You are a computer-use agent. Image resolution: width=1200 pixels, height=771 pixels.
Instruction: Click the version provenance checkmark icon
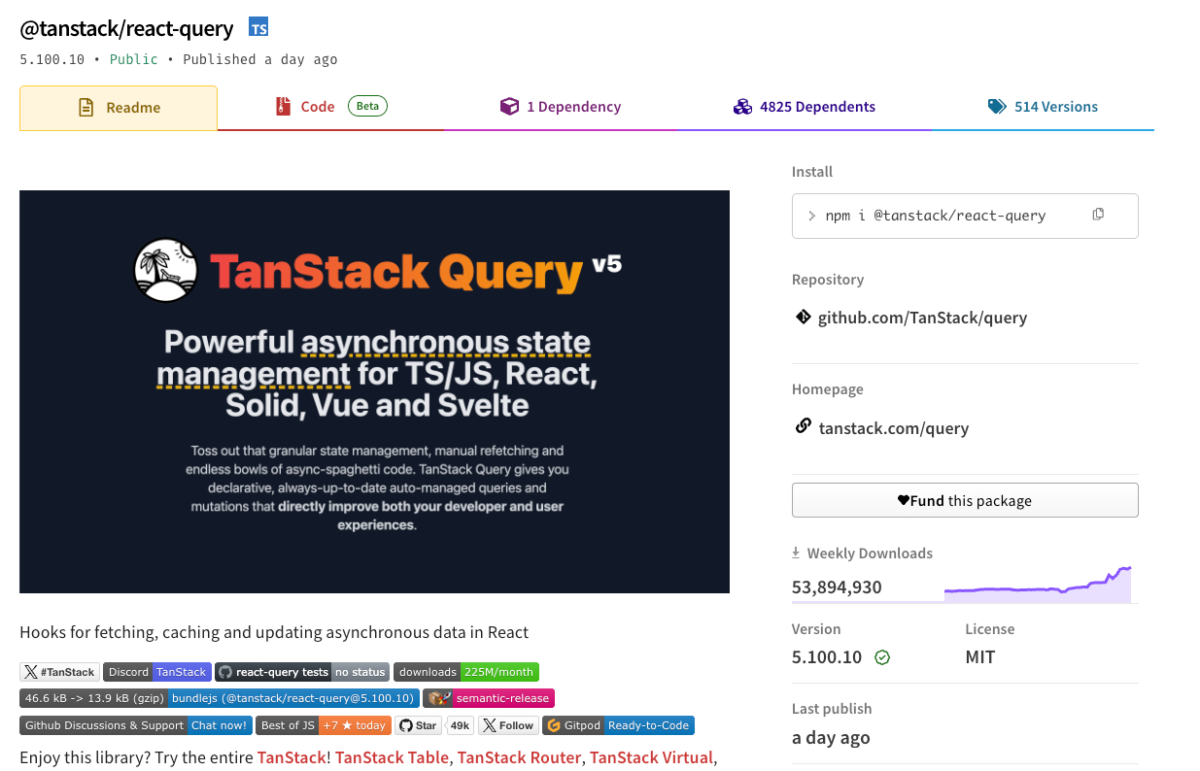point(882,658)
